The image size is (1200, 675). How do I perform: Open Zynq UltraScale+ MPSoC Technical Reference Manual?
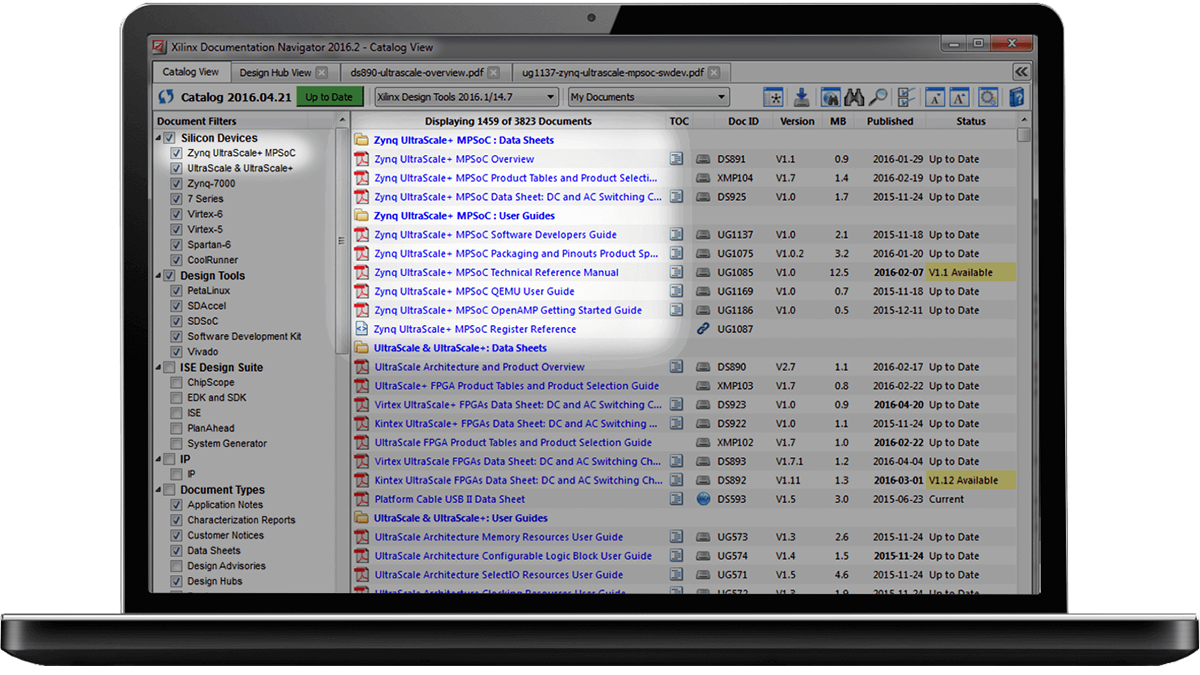496,273
